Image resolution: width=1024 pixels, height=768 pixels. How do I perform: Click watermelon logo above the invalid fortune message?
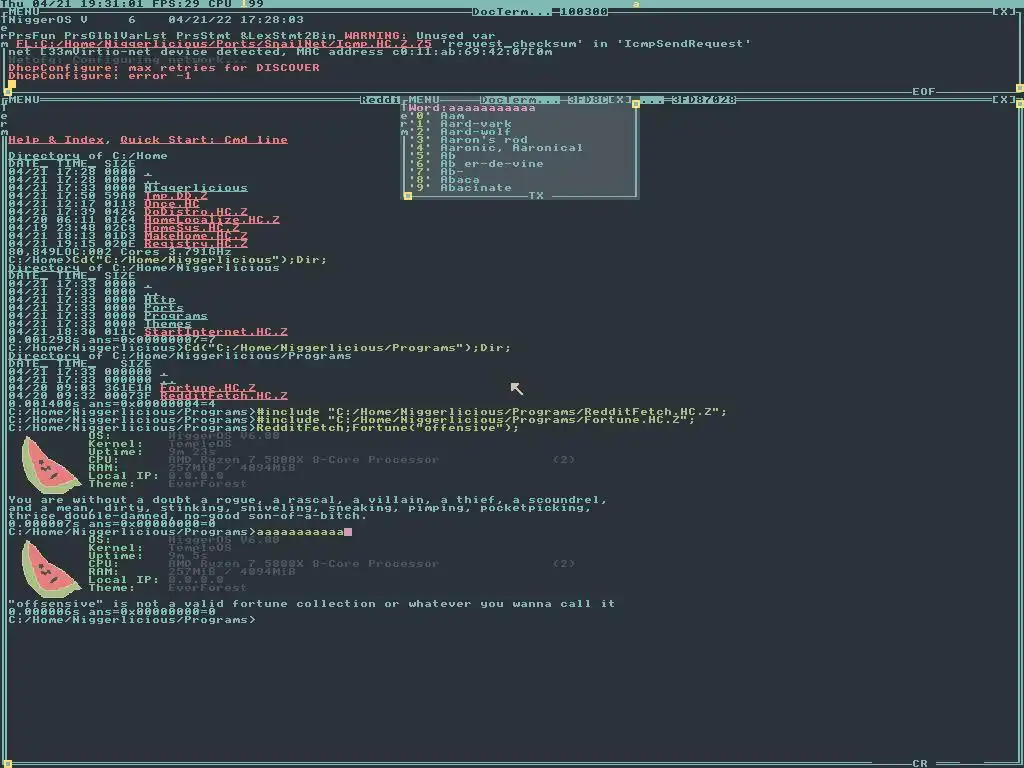tap(51, 569)
